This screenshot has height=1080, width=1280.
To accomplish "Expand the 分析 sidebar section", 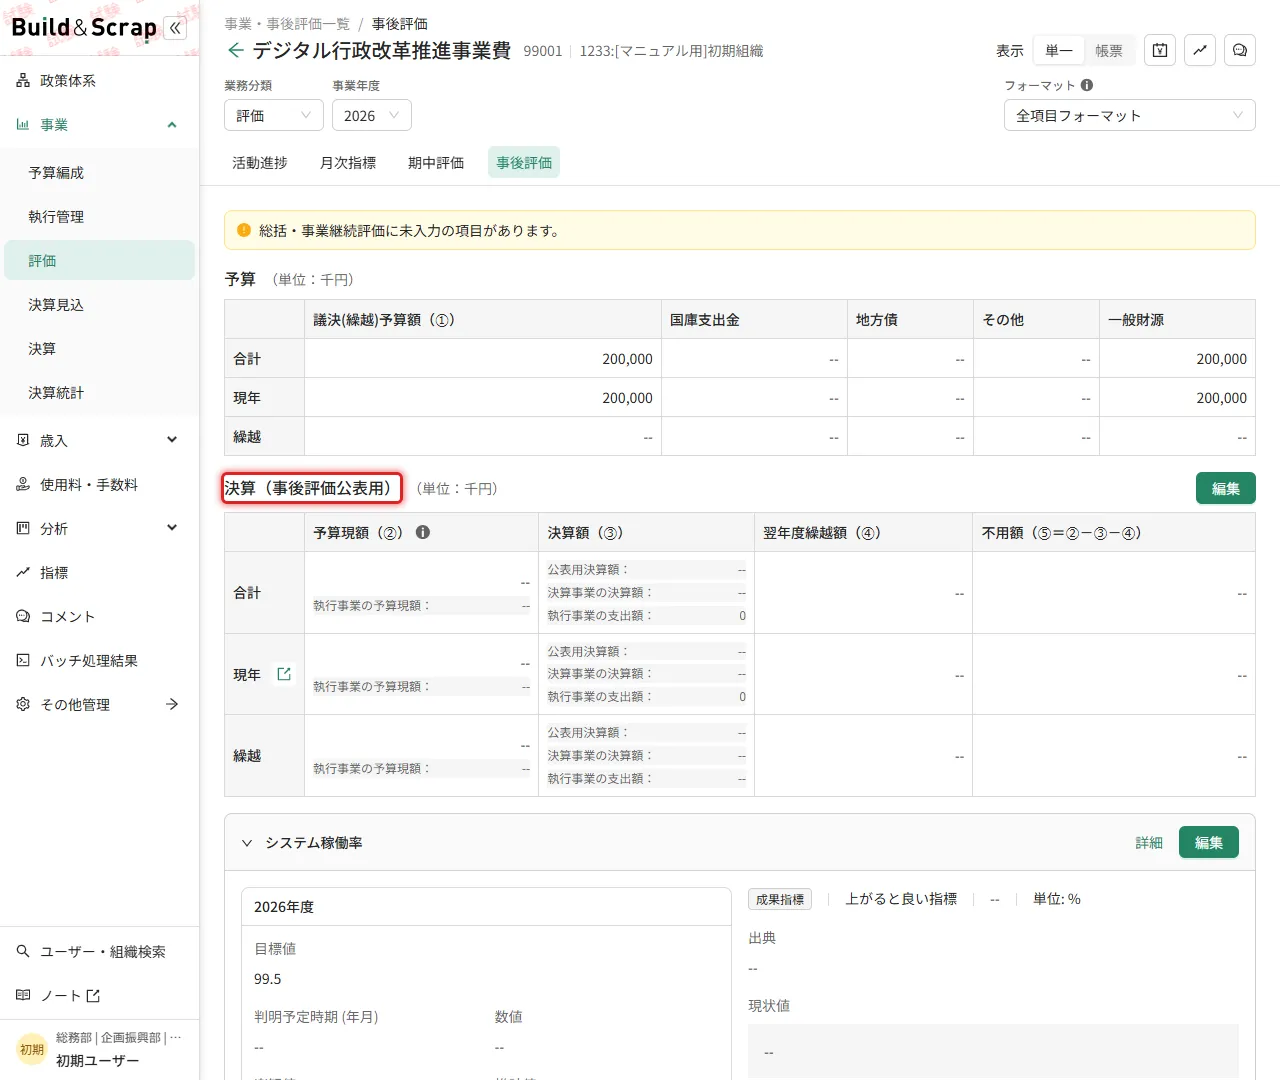I will (x=172, y=529).
